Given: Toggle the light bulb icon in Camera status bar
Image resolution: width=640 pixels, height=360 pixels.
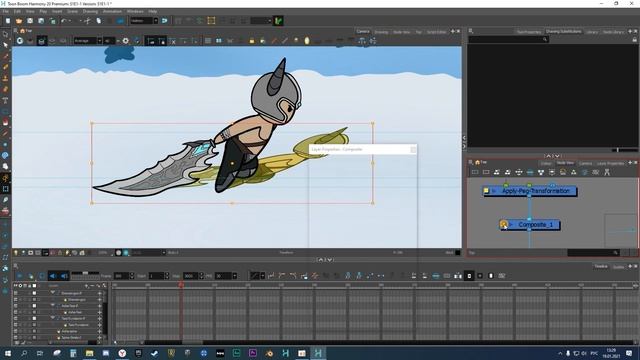Looking at the screenshot, I should pyautogui.click(x=16, y=253).
